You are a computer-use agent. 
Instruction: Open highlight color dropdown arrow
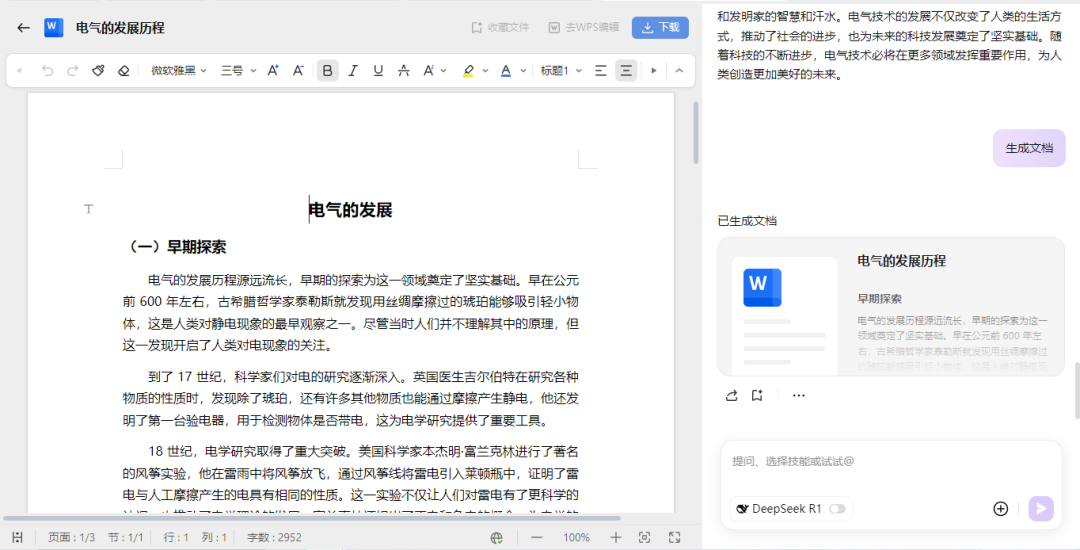[486, 70]
